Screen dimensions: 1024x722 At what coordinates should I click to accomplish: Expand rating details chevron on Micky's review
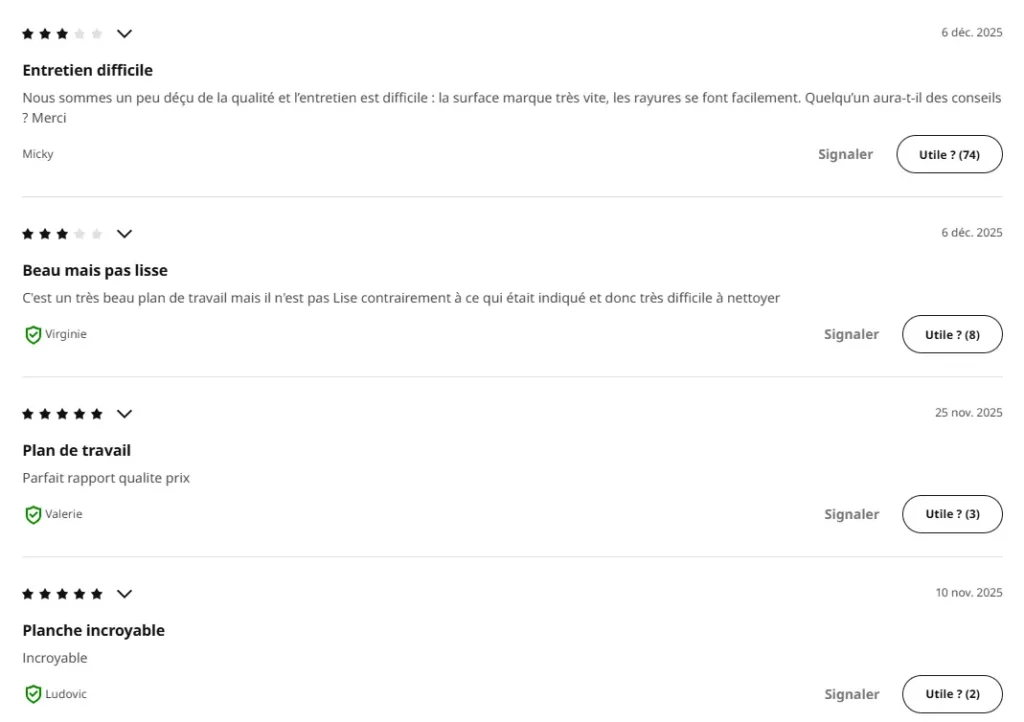tap(124, 34)
